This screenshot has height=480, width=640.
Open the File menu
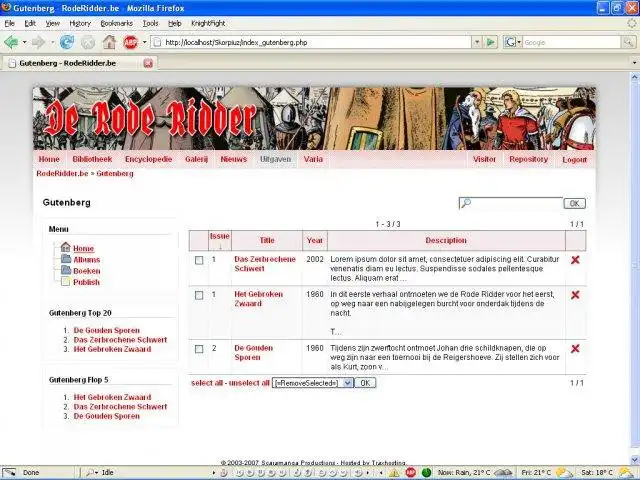10,24
